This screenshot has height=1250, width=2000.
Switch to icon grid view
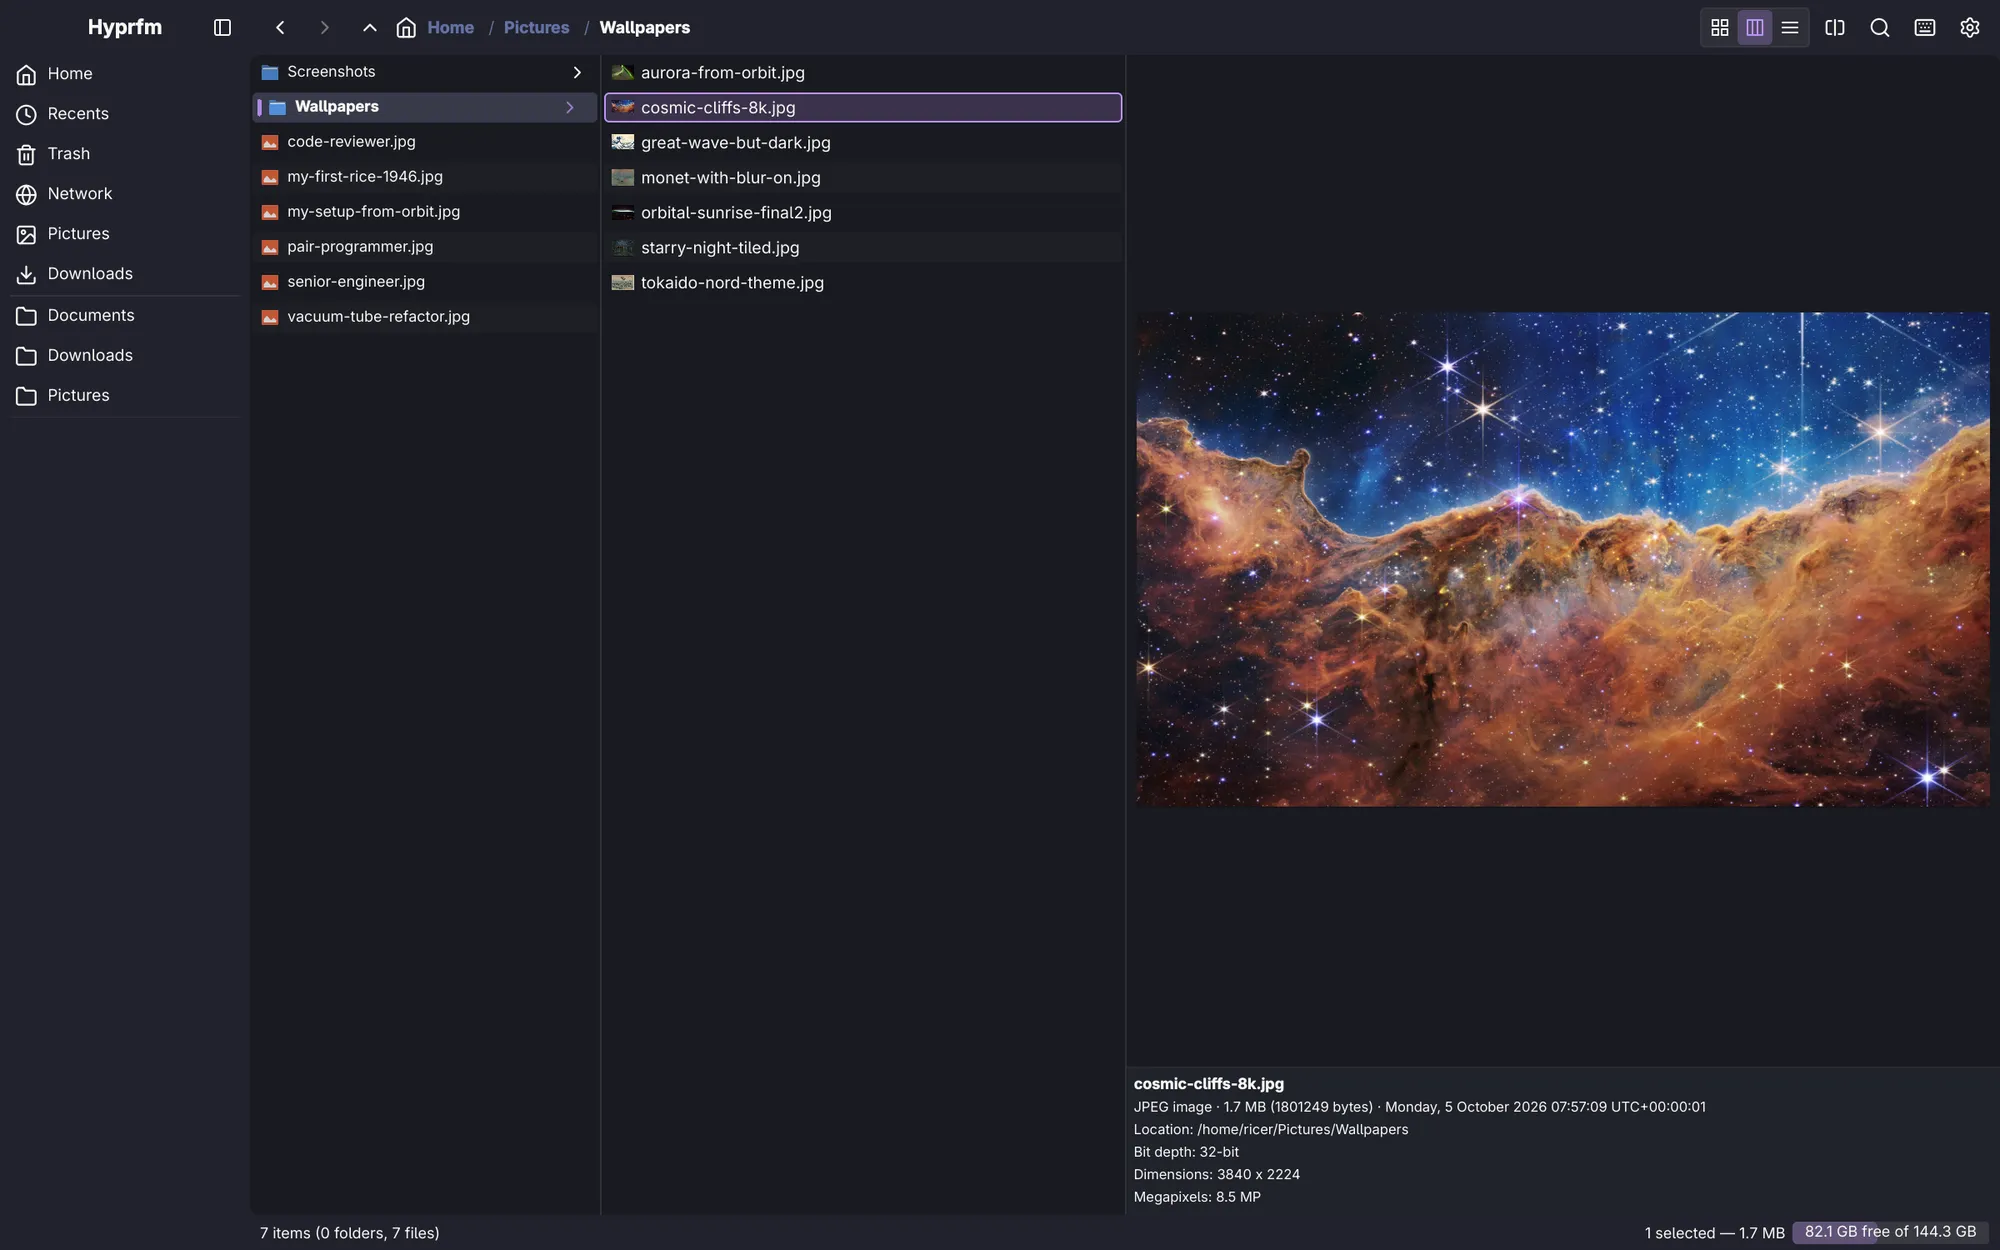[x=1720, y=28]
